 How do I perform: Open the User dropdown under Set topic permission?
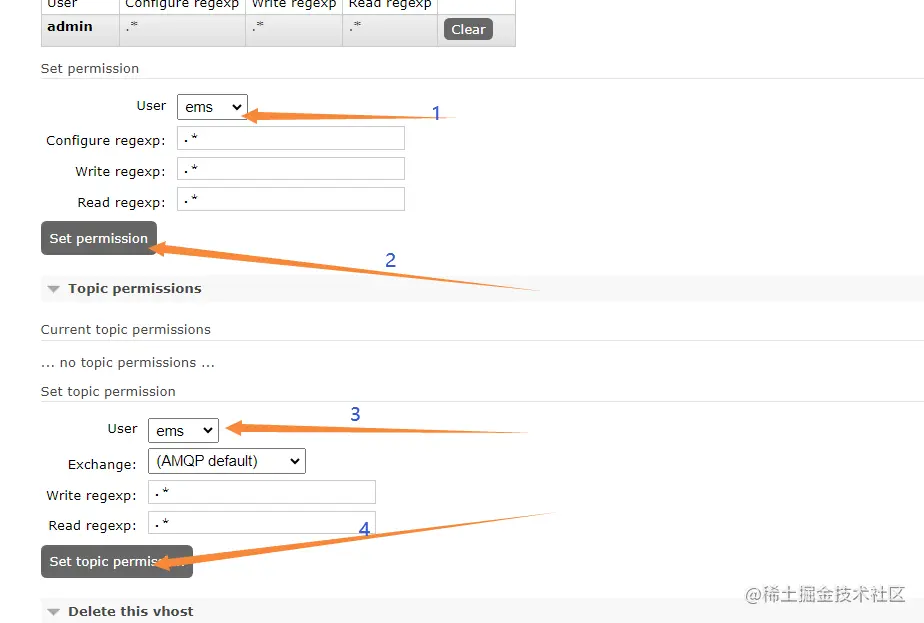pyautogui.click(x=183, y=430)
